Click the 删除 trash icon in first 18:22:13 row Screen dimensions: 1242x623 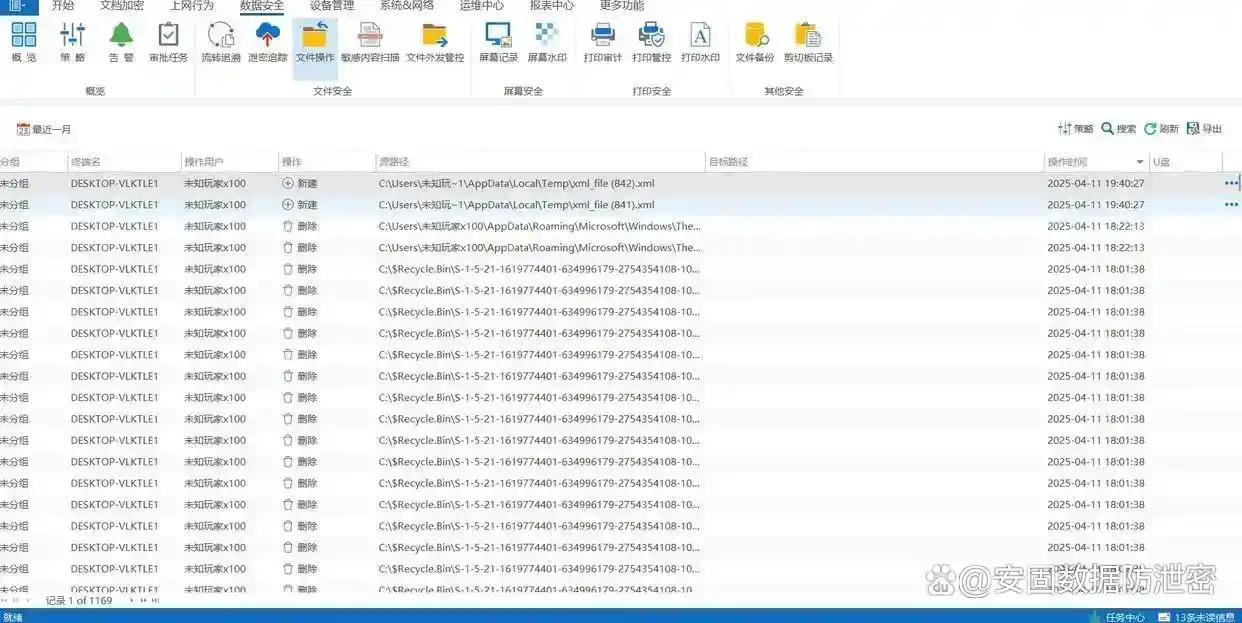click(x=288, y=226)
